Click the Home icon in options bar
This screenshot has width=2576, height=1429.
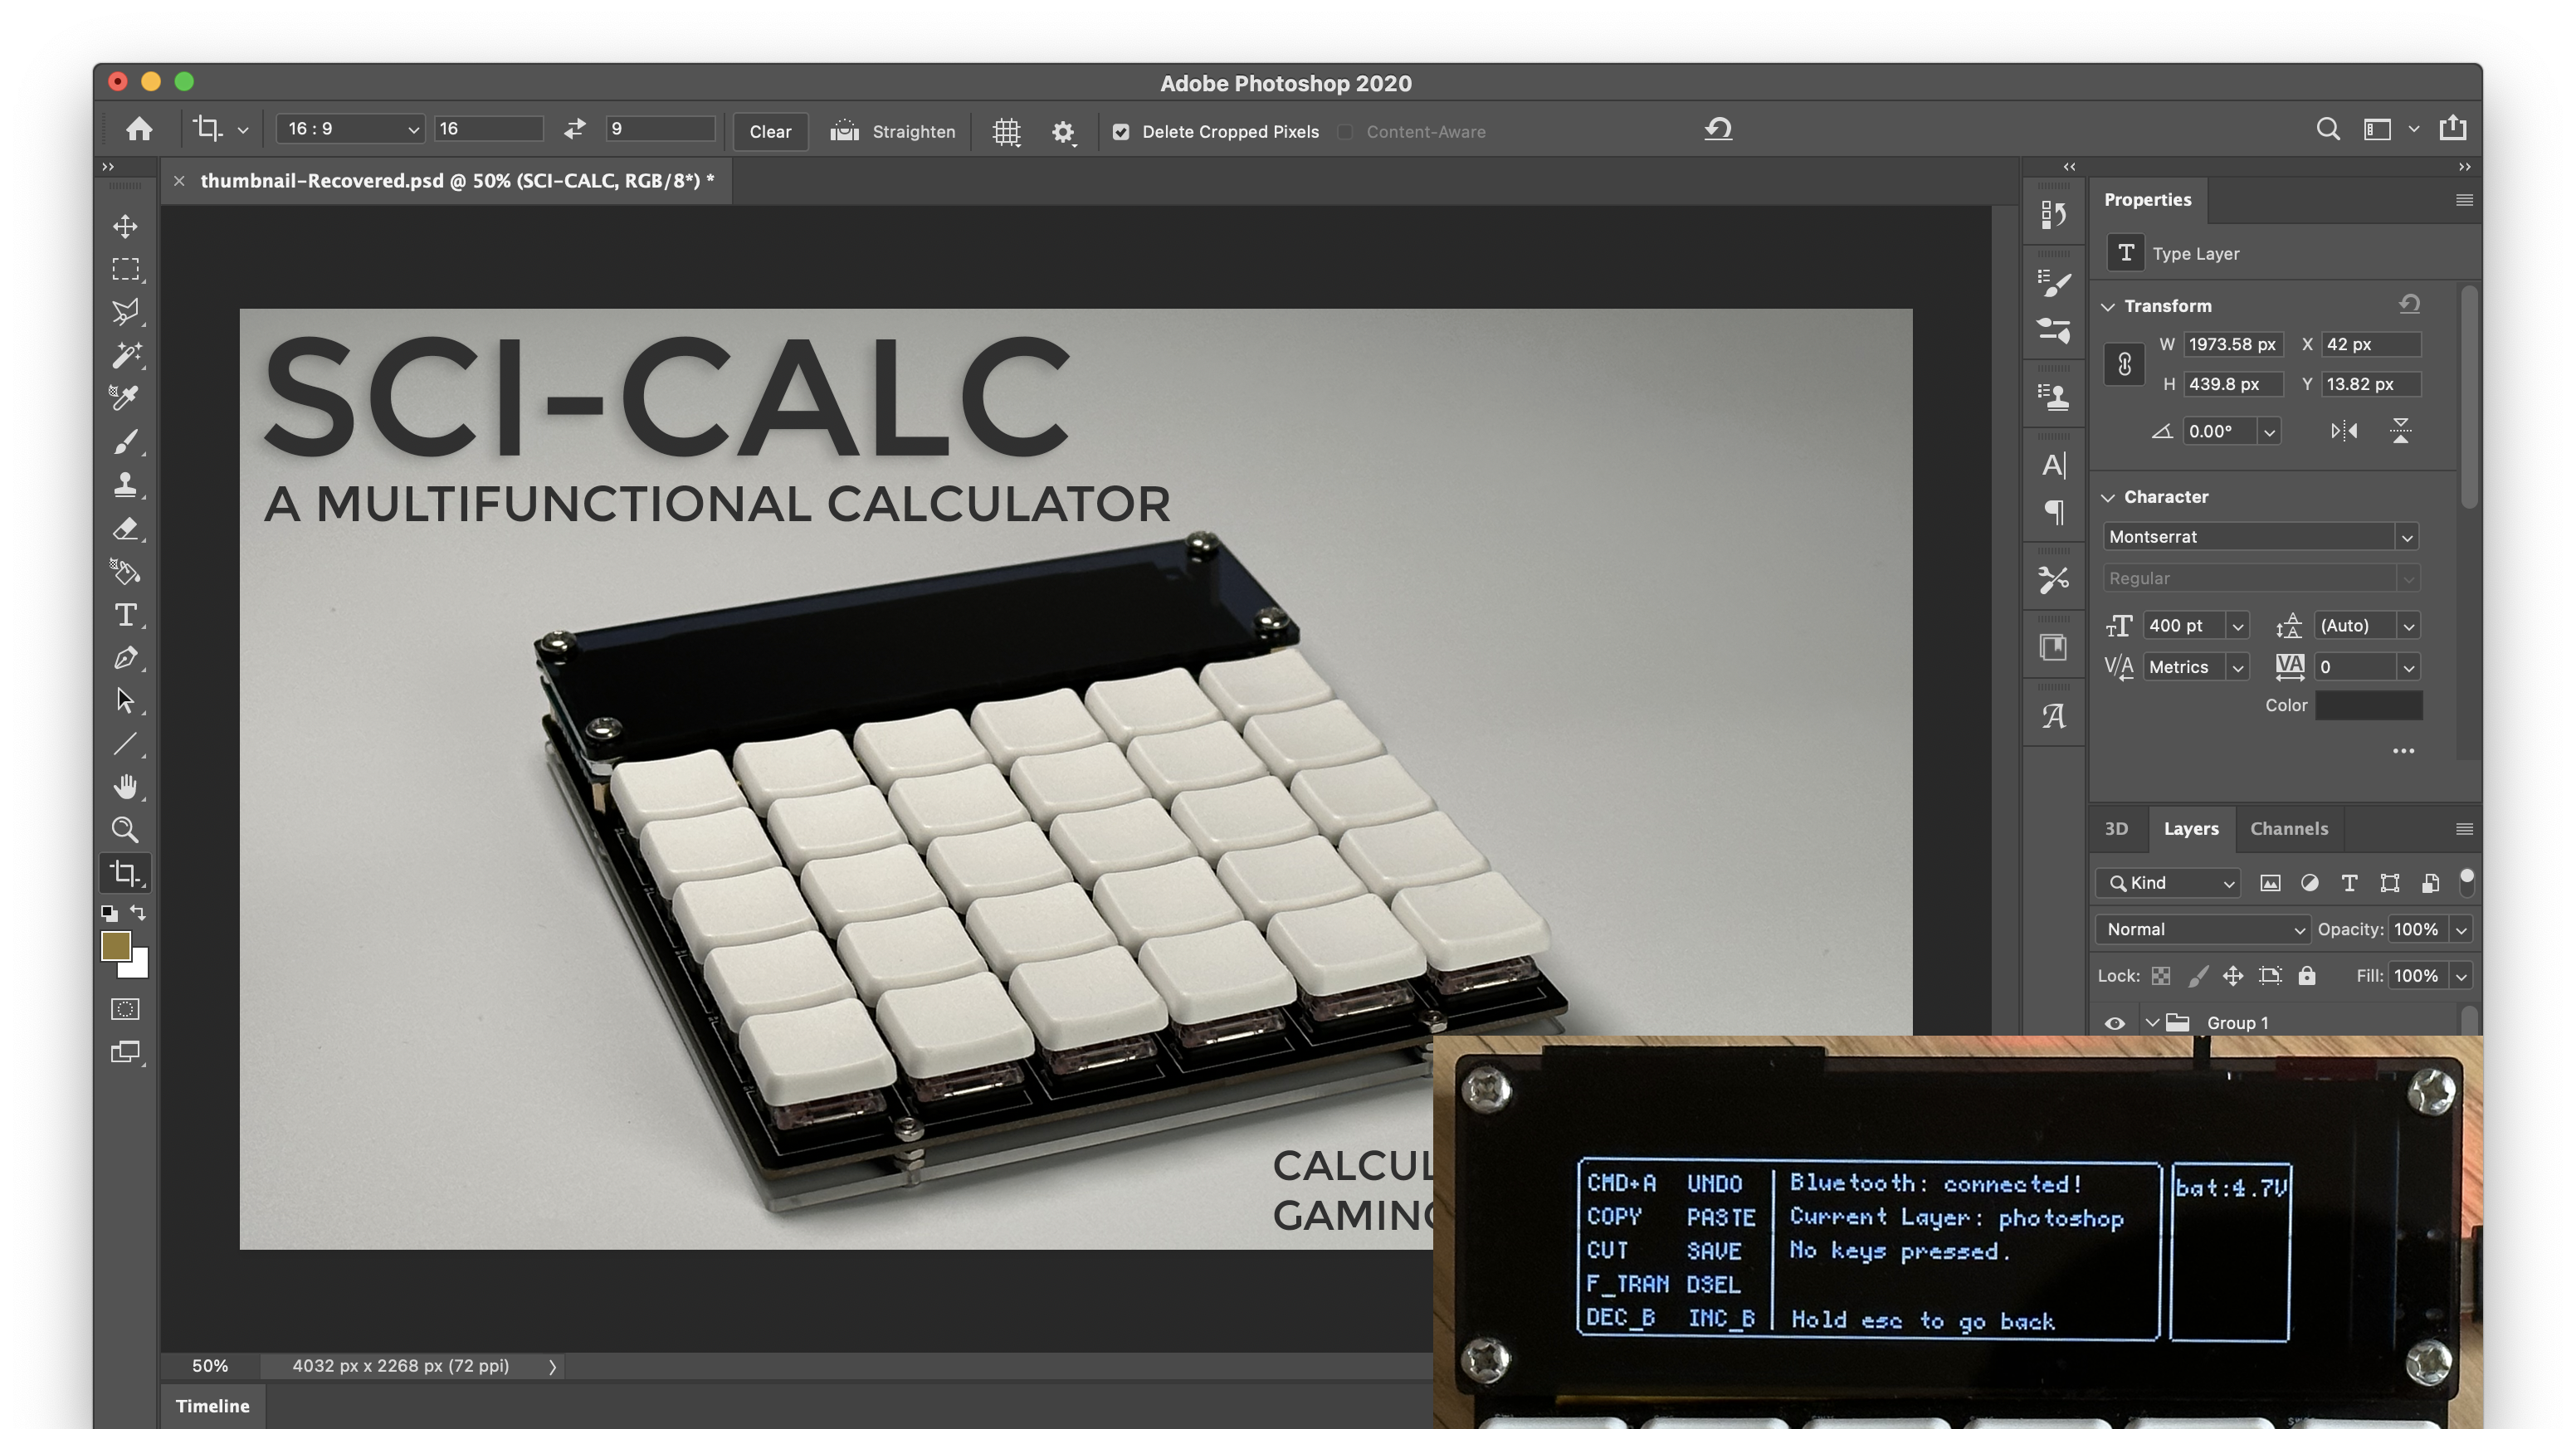(x=139, y=129)
